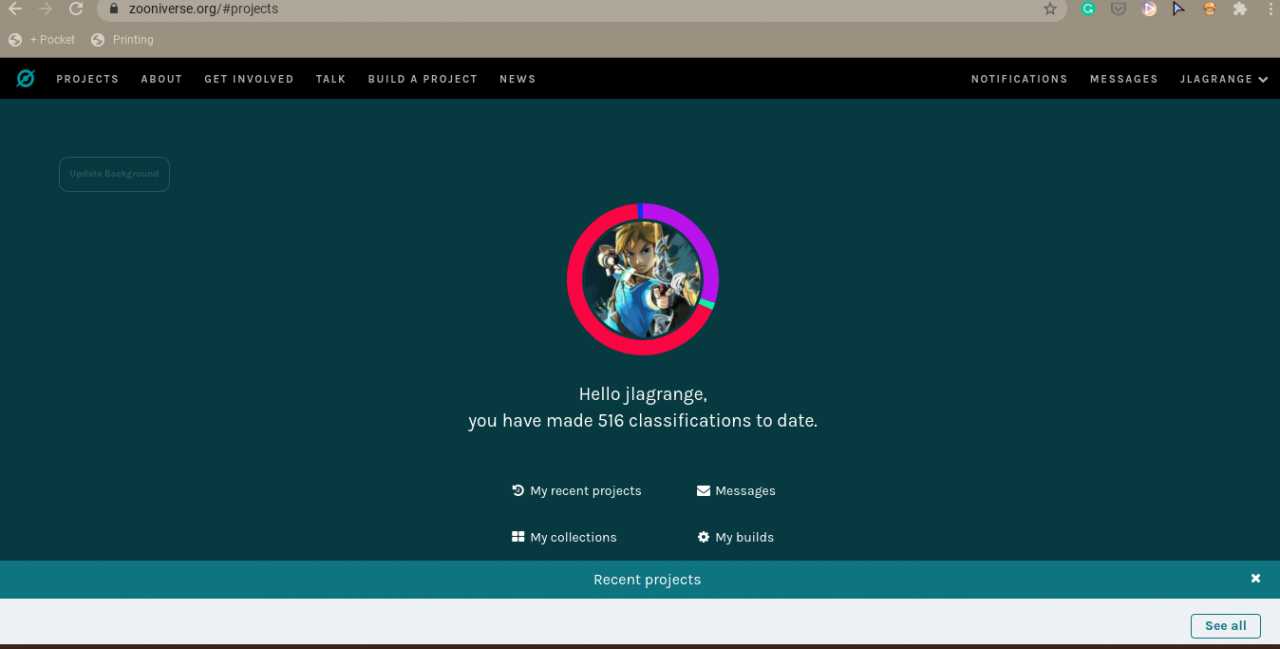Click the gear icon beside My builds
Viewport: 1280px width, 649px height.
[x=704, y=537]
